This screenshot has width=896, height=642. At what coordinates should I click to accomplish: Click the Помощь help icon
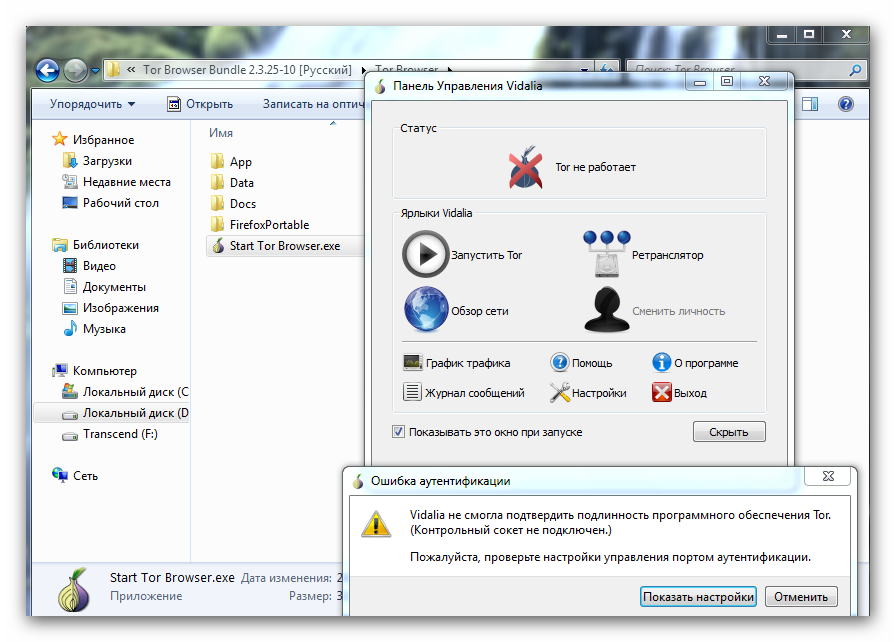pyautogui.click(x=560, y=363)
